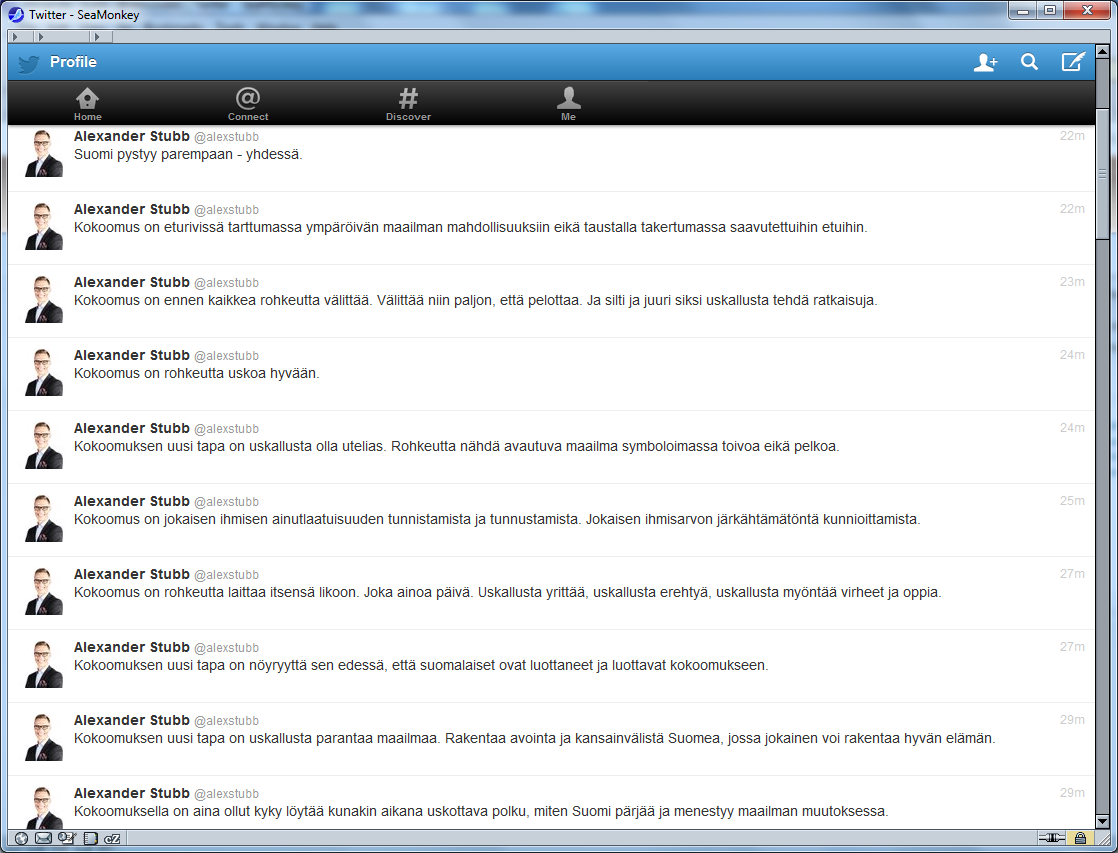Click the search magnifier icon
Viewport: 1118px width, 853px height.
point(1029,63)
